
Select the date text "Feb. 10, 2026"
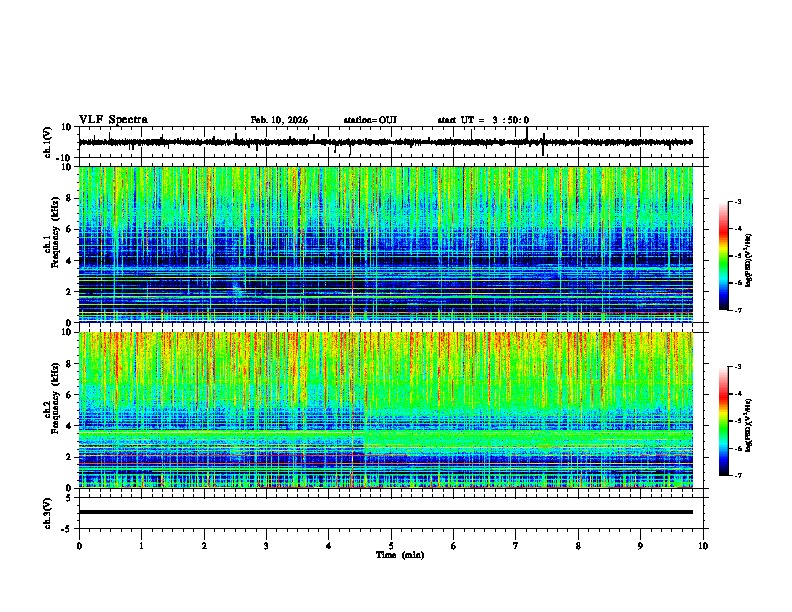click(279, 120)
